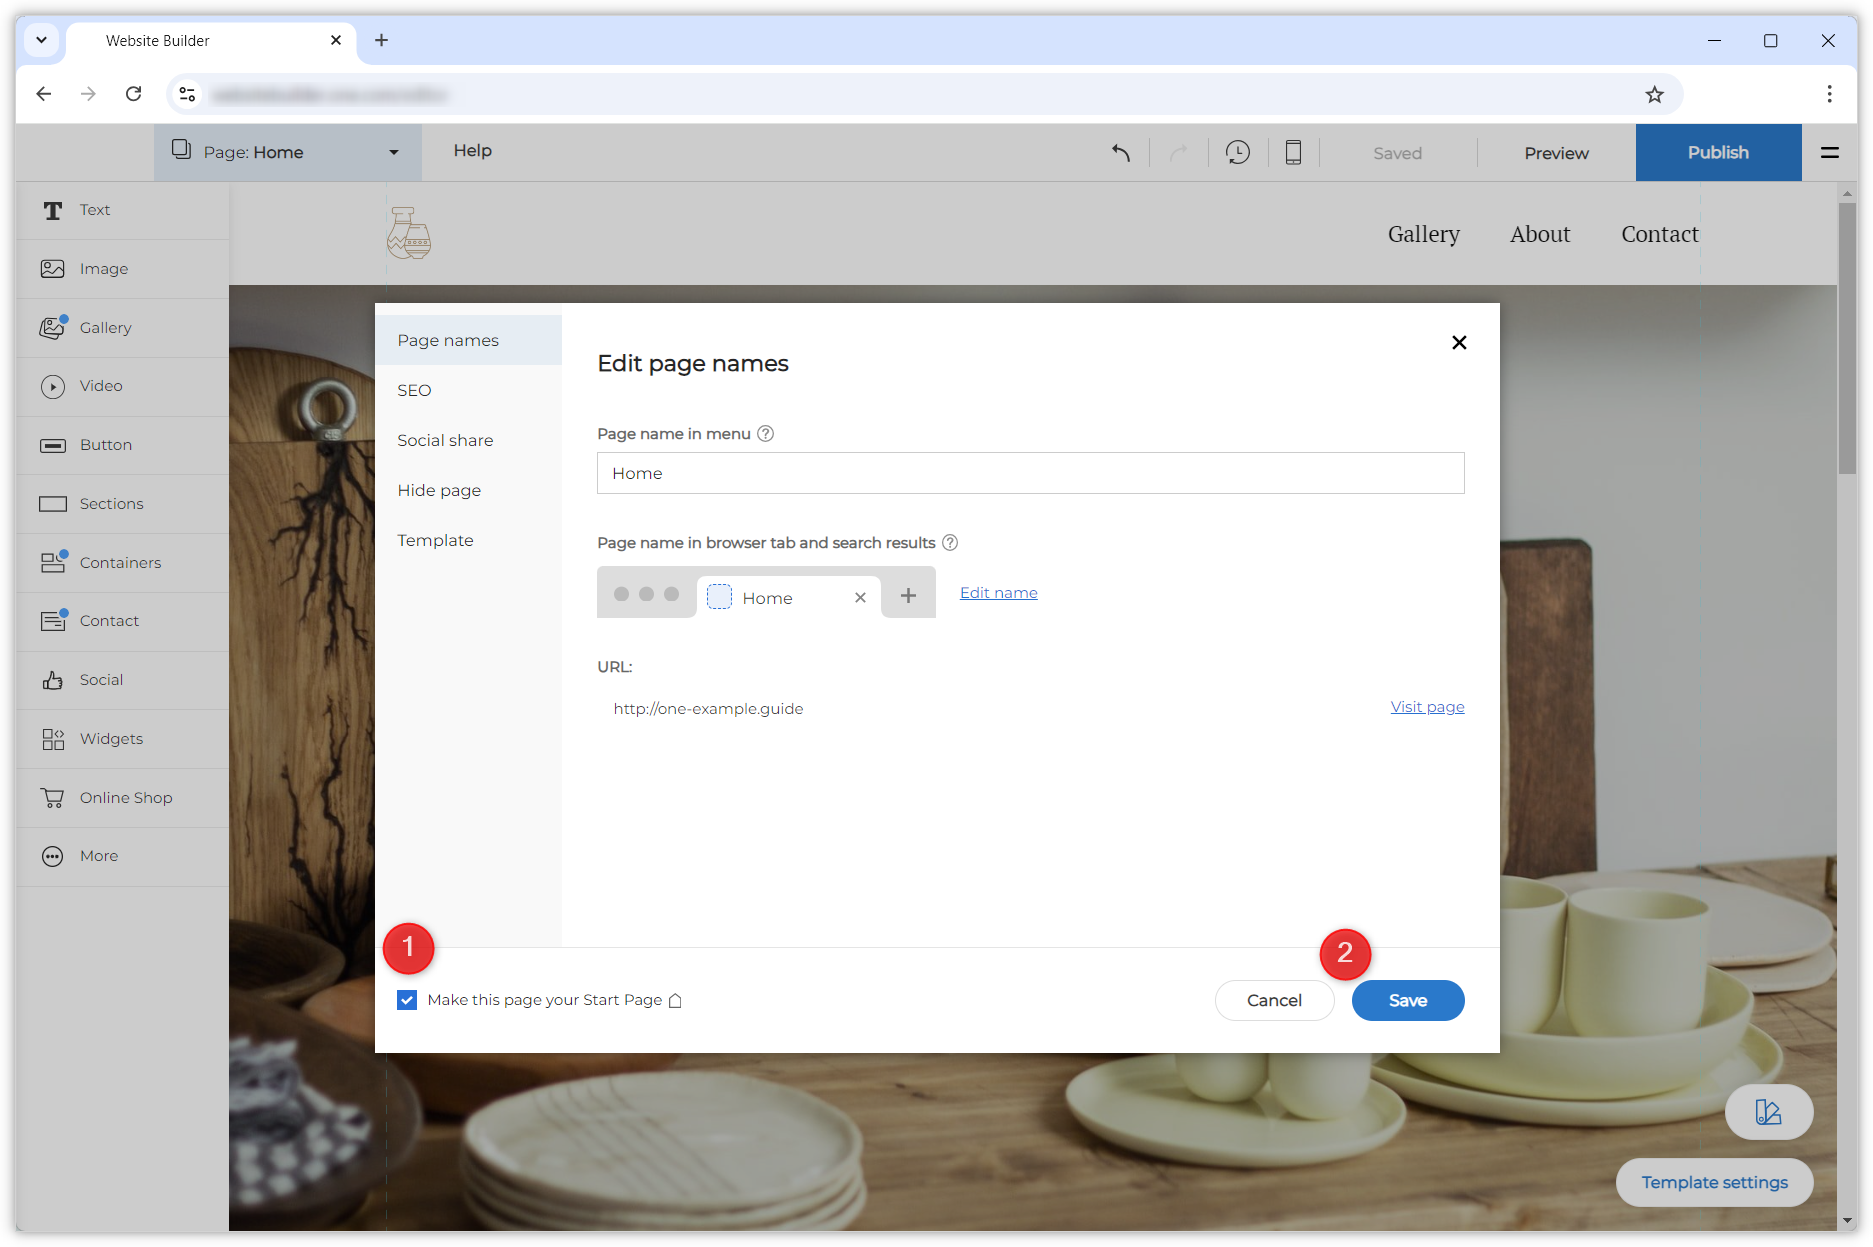
Task: Open the browser tab search chevron
Action: click(x=41, y=40)
